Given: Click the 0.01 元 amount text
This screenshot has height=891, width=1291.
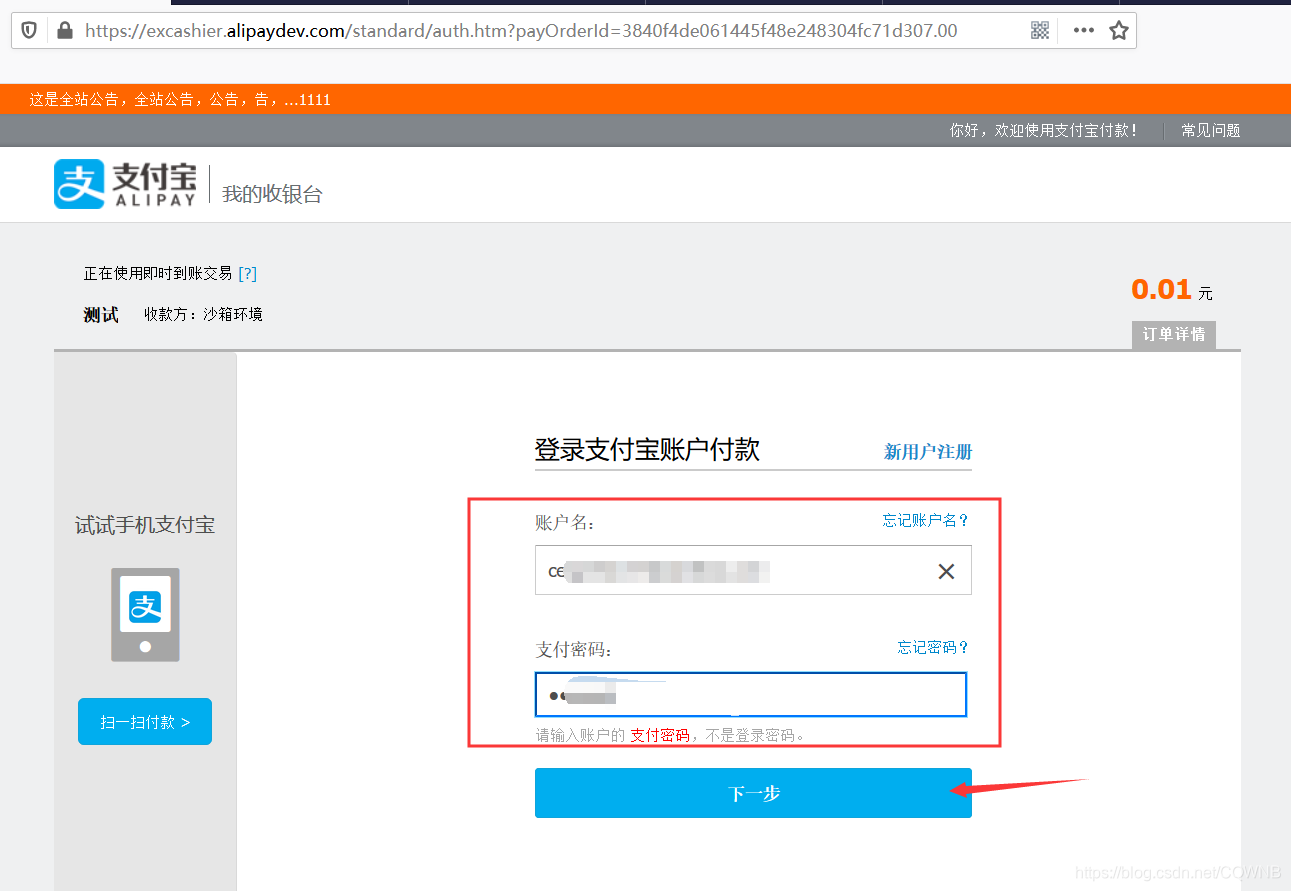Looking at the screenshot, I should (1171, 290).
